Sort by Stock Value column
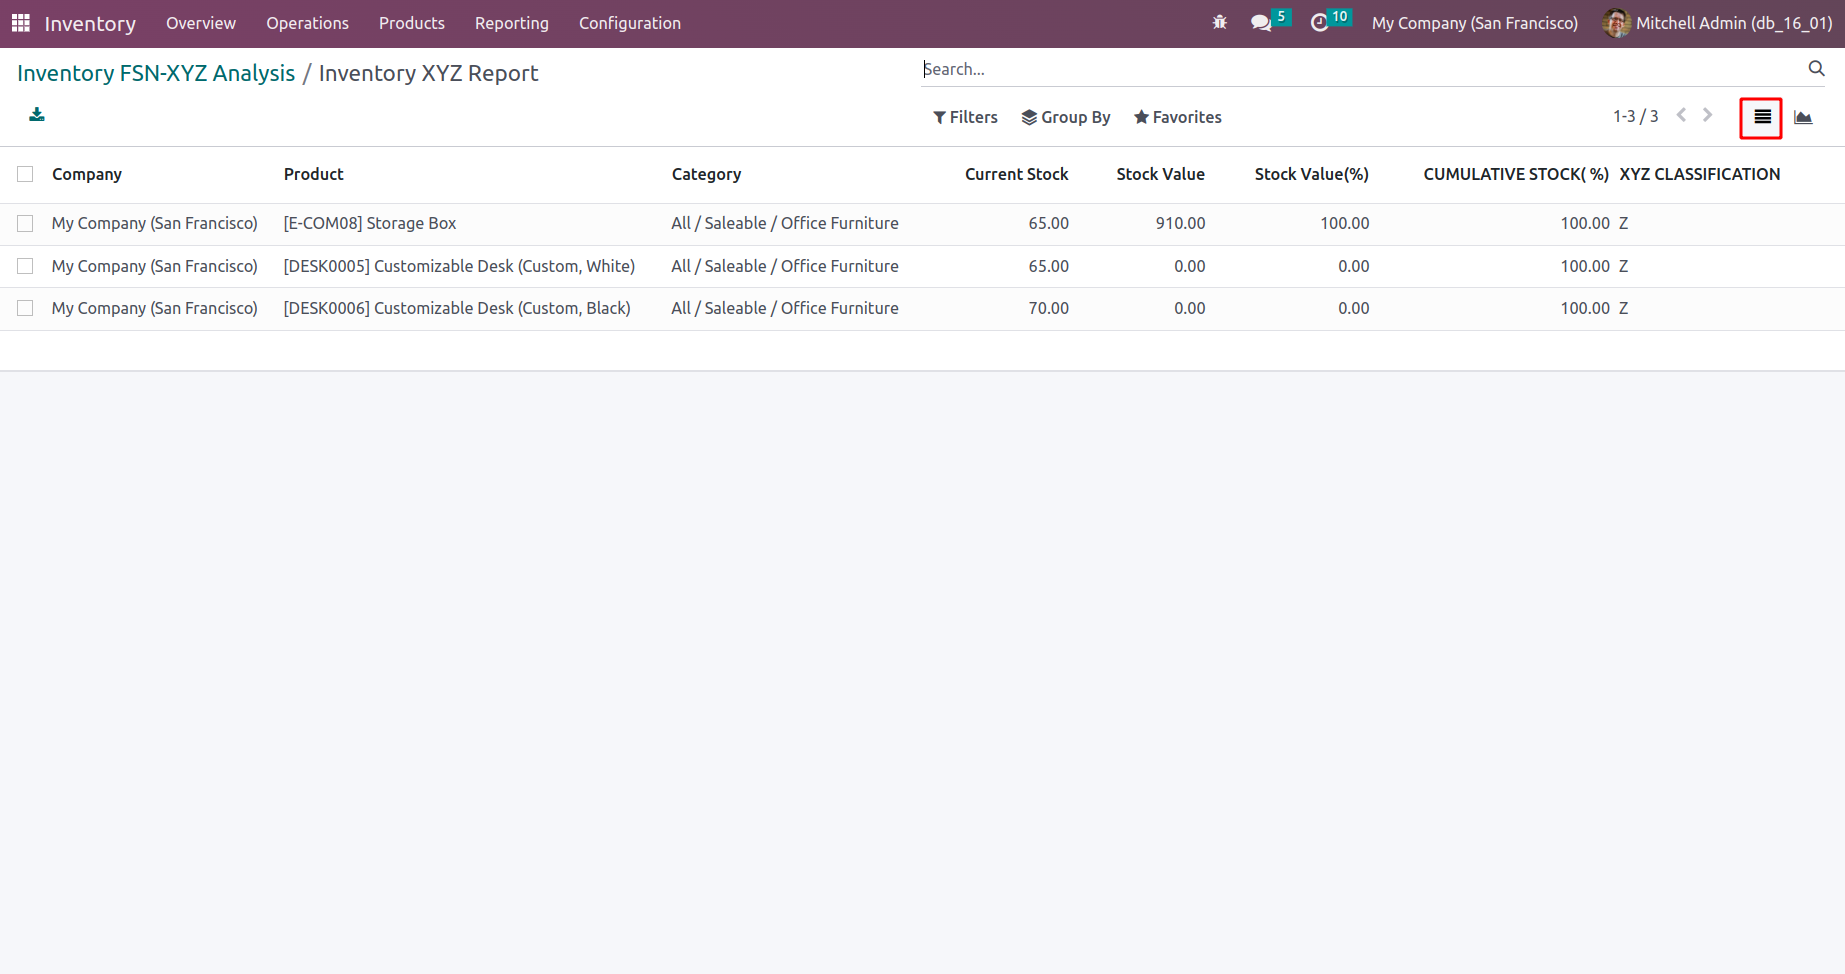 coord(1161,174)
